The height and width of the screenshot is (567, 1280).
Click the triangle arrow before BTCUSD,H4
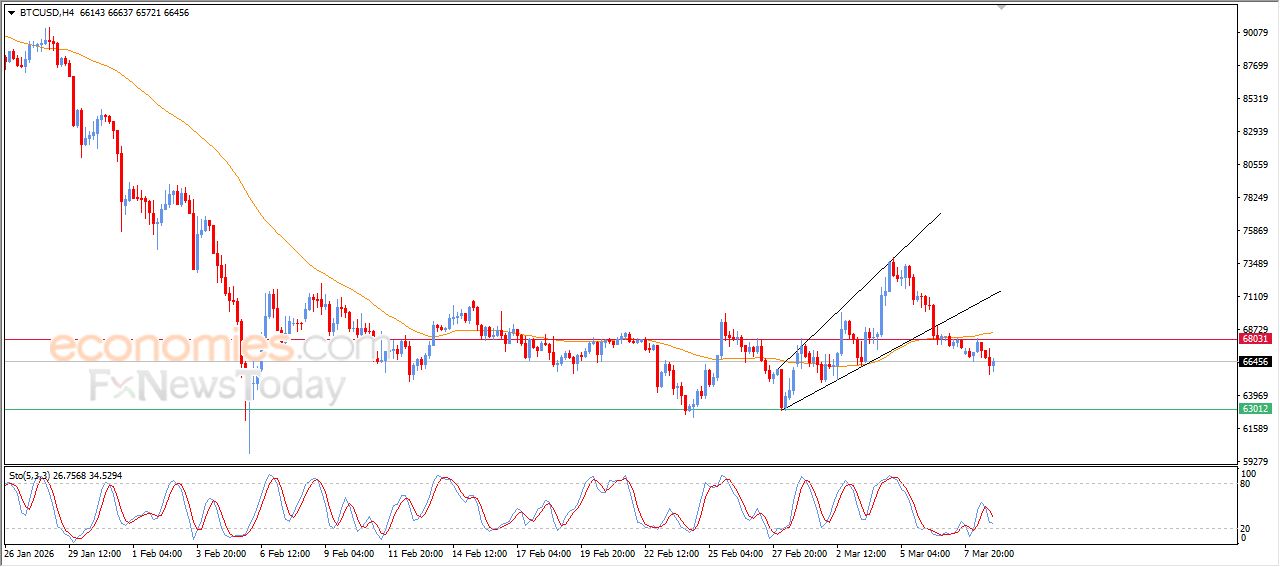(11, 13)
